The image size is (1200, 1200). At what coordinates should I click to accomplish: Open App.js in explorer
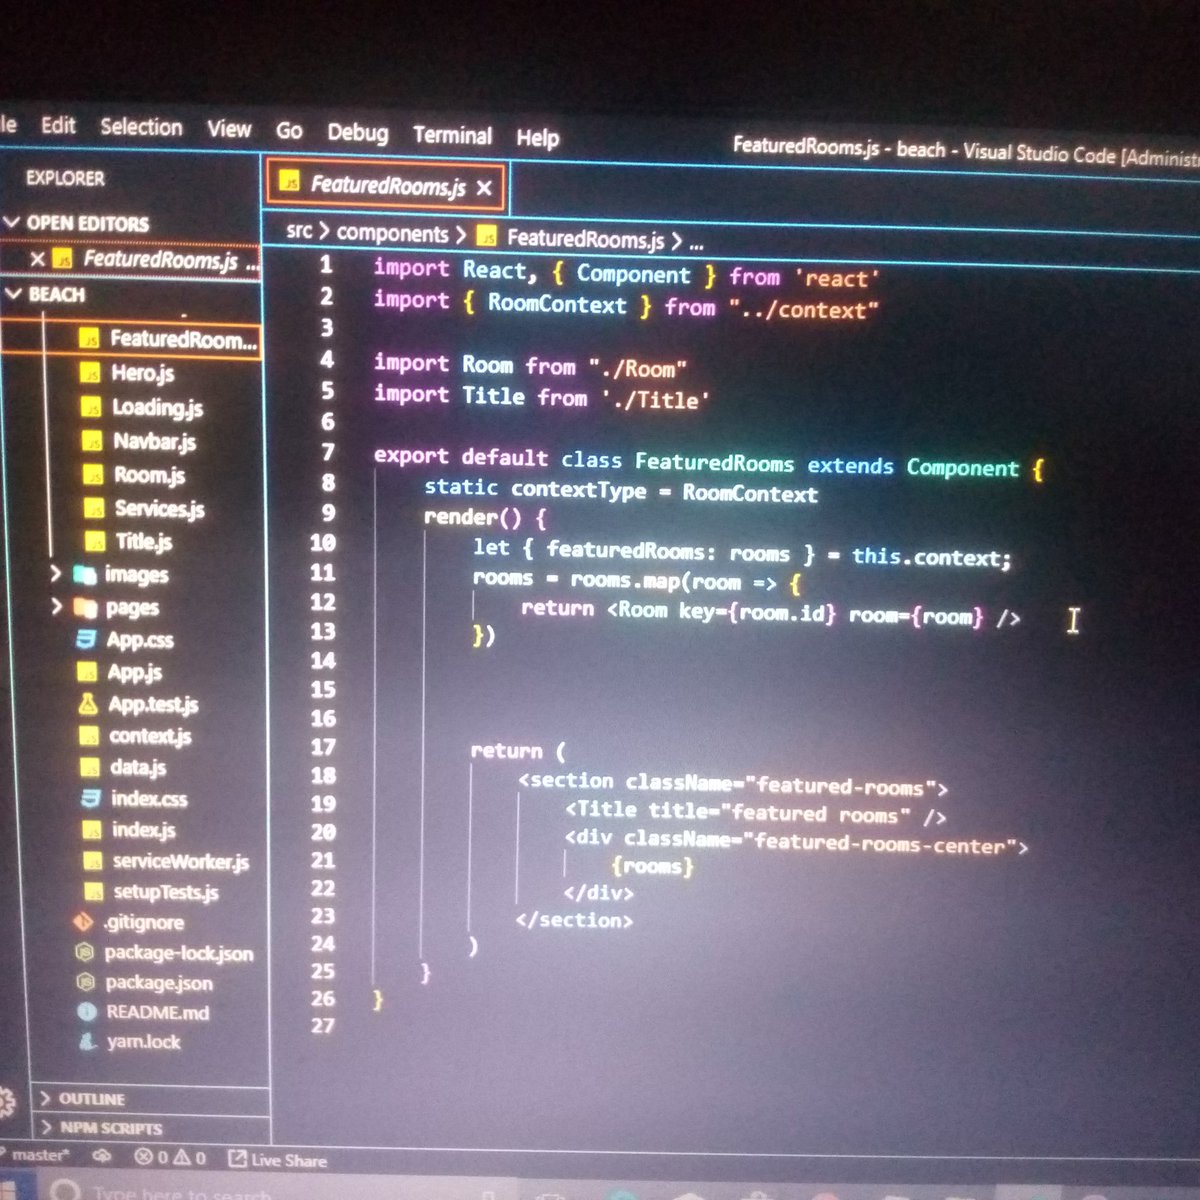pyautogui.click(x=135, y=672)
